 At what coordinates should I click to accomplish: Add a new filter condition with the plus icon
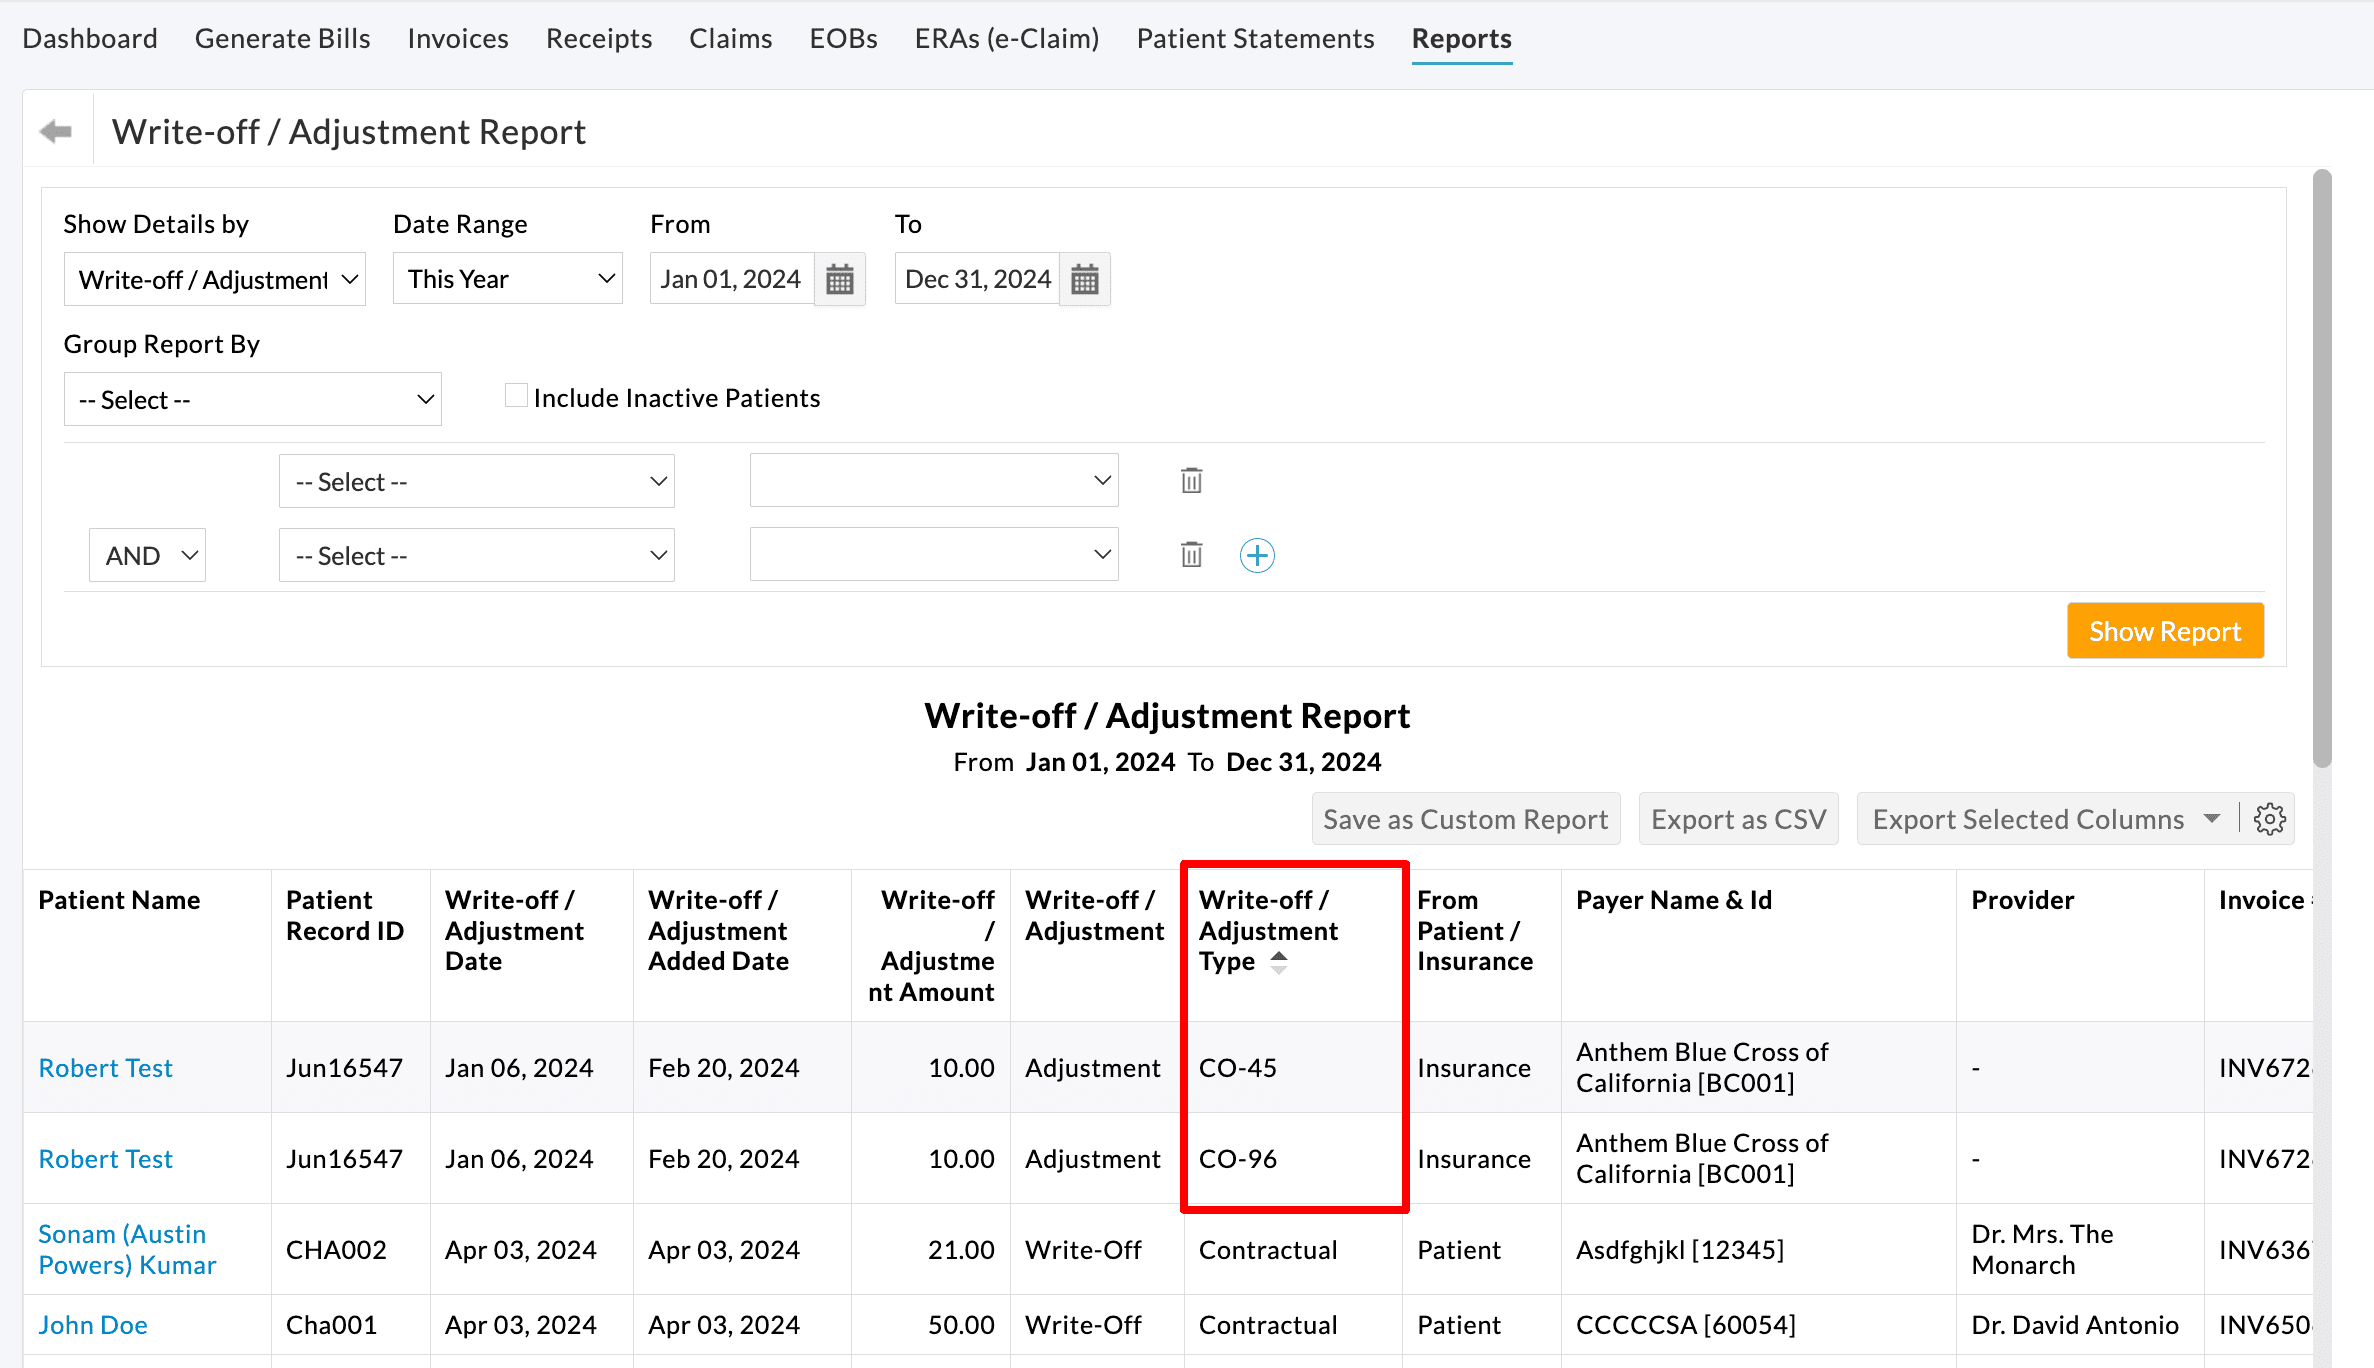pyautogui.click(x=1257, y=554)
